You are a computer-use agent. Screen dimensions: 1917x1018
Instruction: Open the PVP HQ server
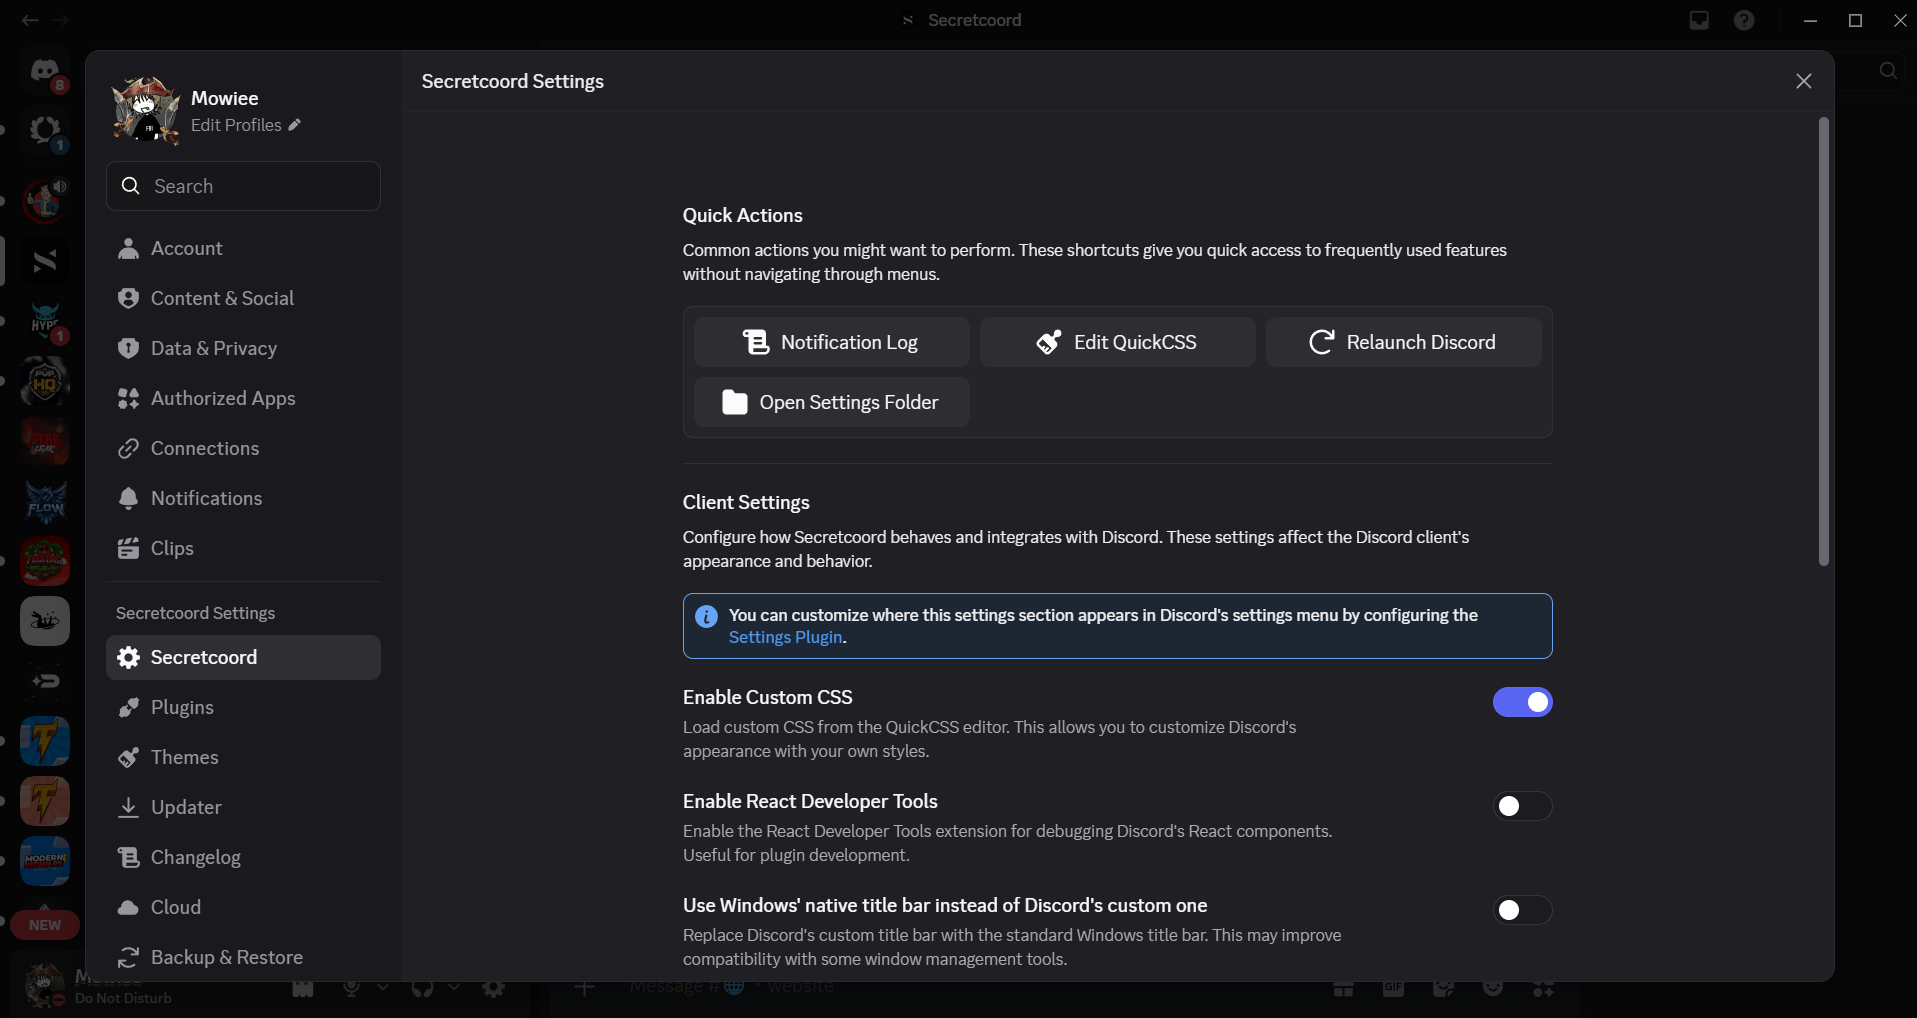pos(45,381)
